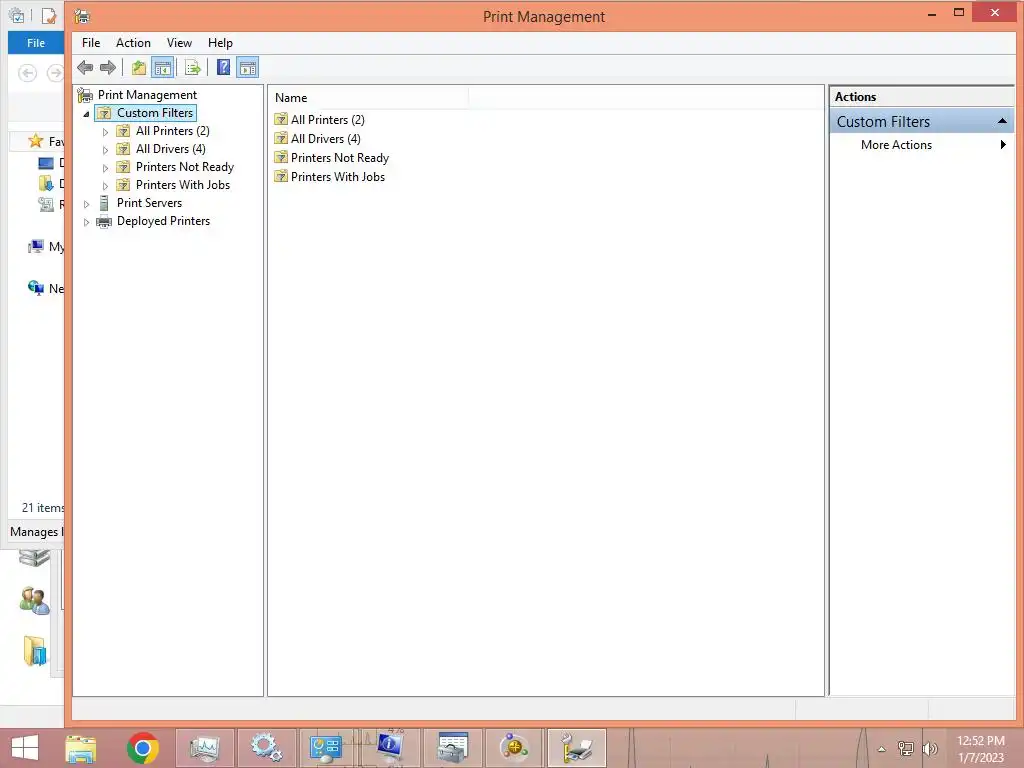Select All Drivers (4) in the tree pane
Viewport: 1024px width, 768px height.
(x=170, y=149)
